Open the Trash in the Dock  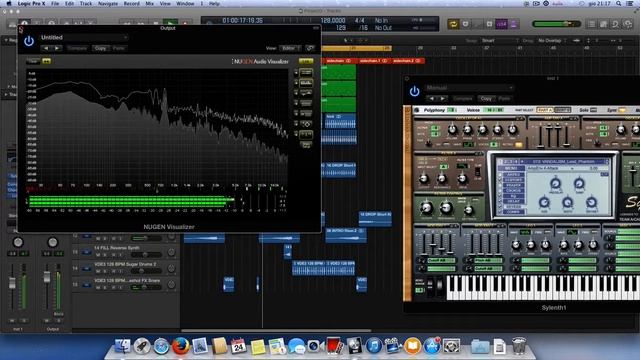pos(519,345)
